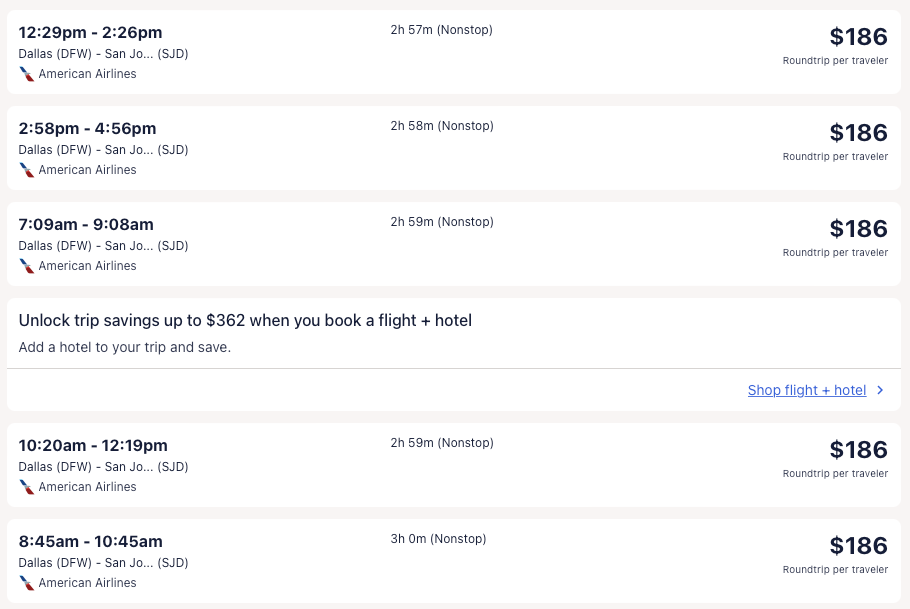Click American Airlines logo on 2:58pm flight

click(26, 170)
